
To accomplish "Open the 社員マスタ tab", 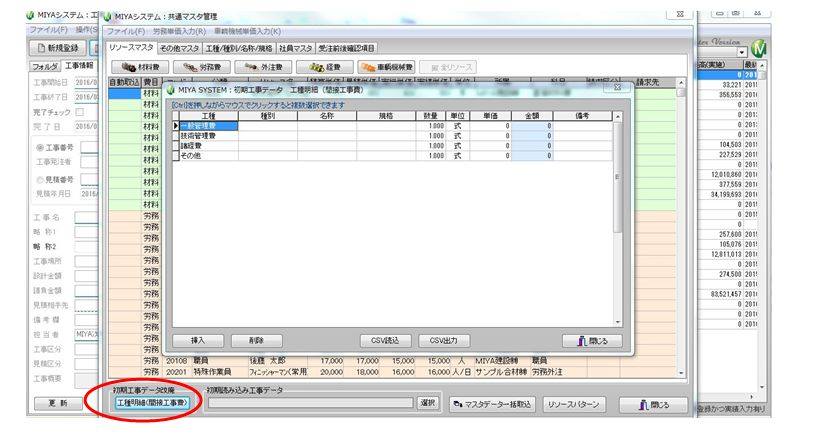I will point(296,48).
